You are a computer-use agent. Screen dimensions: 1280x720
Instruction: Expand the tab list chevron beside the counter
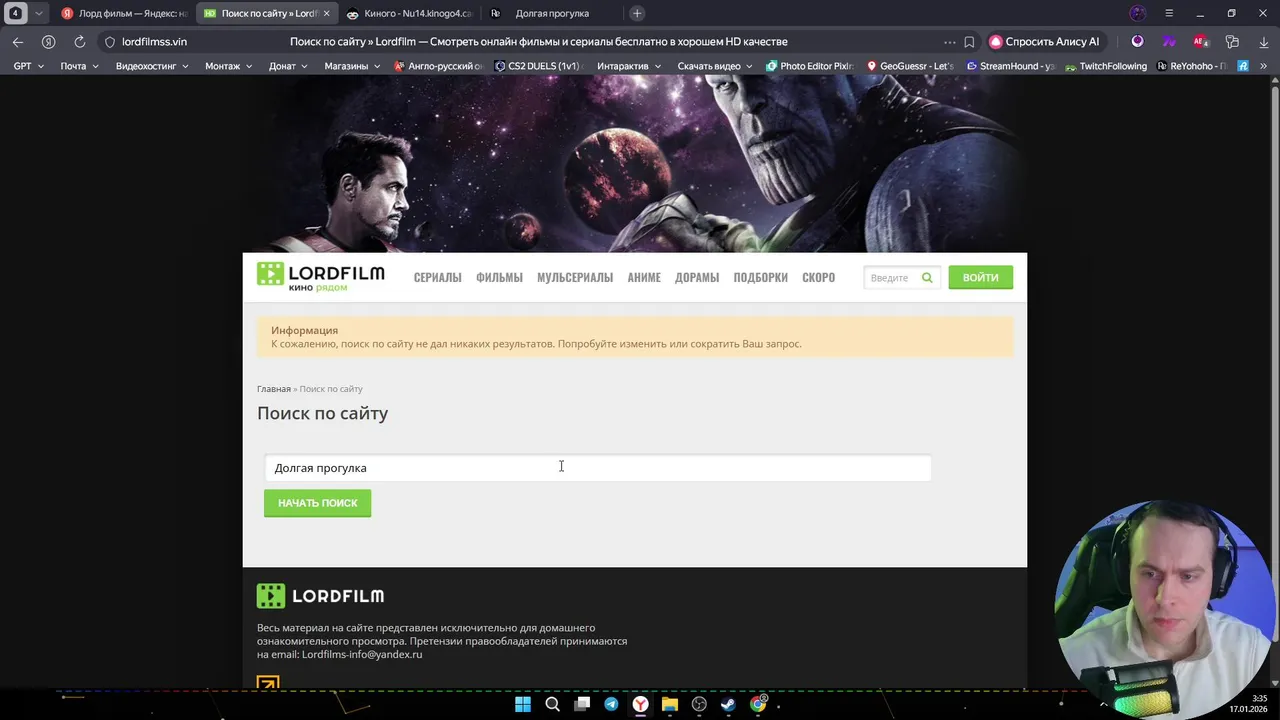click(38, 13)
